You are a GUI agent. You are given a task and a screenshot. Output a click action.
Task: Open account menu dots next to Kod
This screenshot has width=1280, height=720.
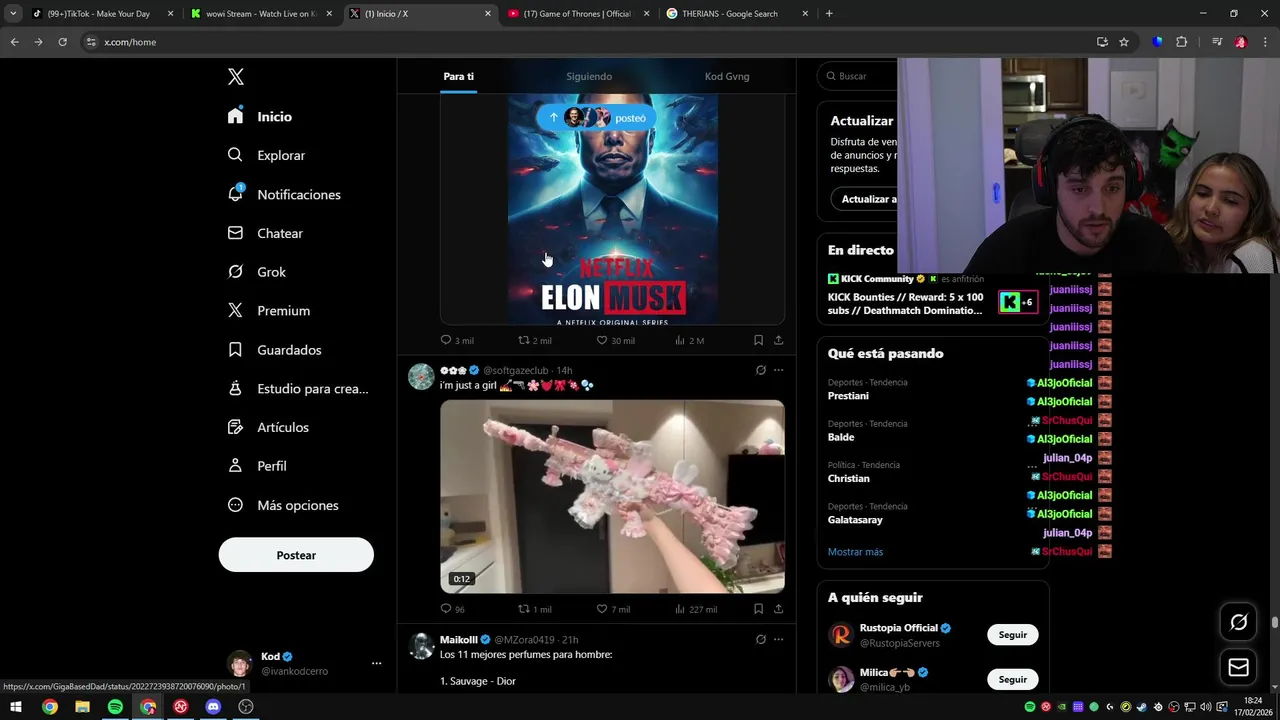point(376,663)
